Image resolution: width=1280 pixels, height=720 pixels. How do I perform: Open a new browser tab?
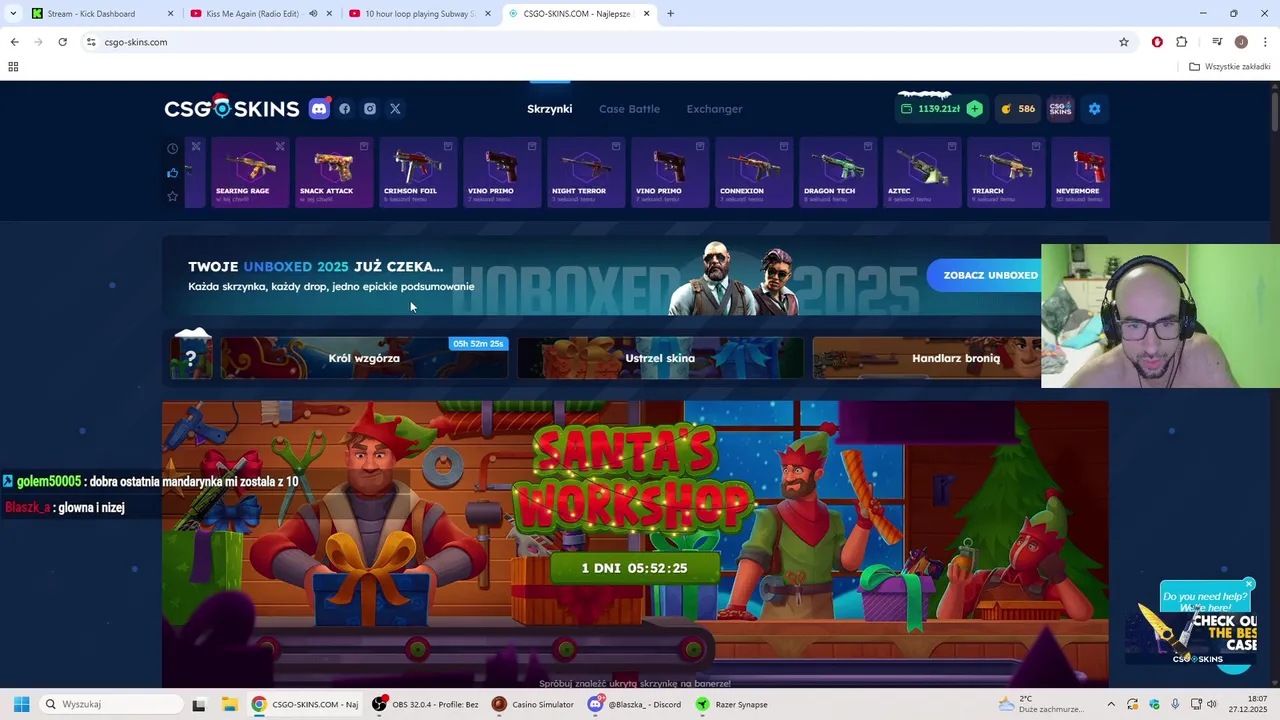(670, 14)
